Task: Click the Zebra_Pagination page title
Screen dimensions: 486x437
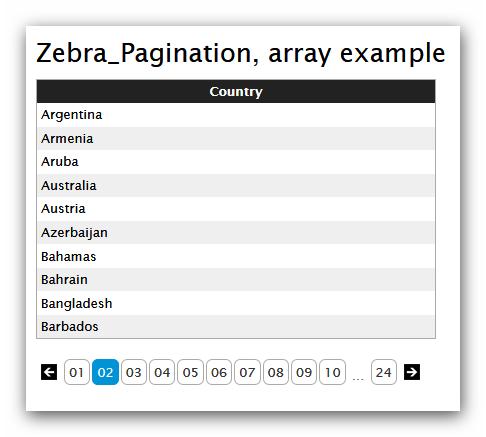Action: click(x=240, y=53)
